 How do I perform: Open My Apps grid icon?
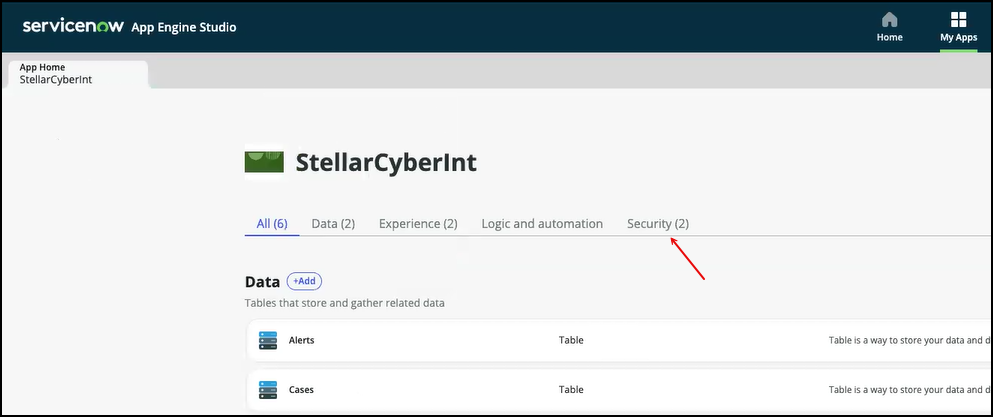click(x=958, y=20)
